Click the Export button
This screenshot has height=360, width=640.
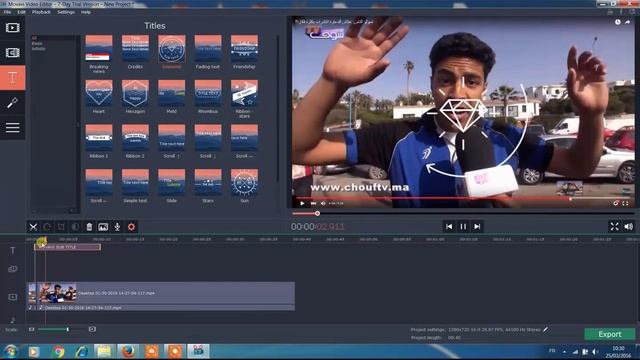(610, 334)
